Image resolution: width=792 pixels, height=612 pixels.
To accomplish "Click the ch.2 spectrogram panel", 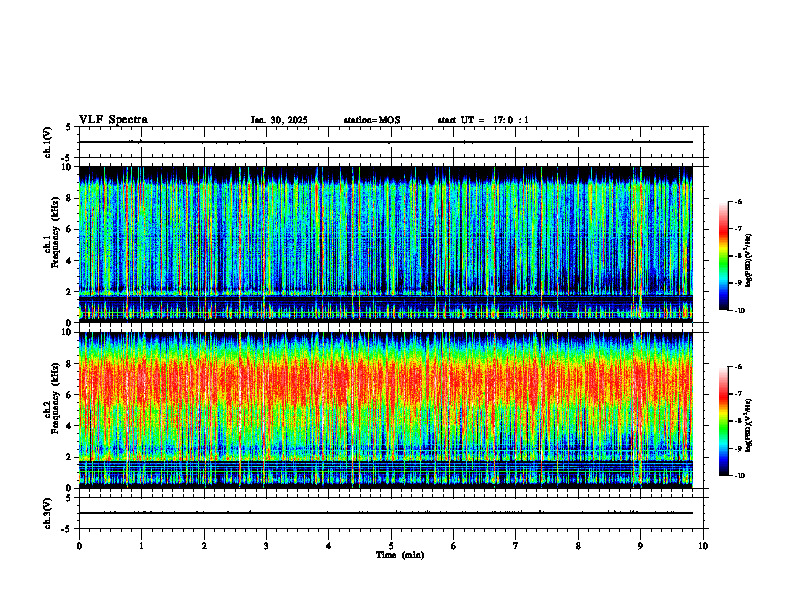I will (386, 410).
